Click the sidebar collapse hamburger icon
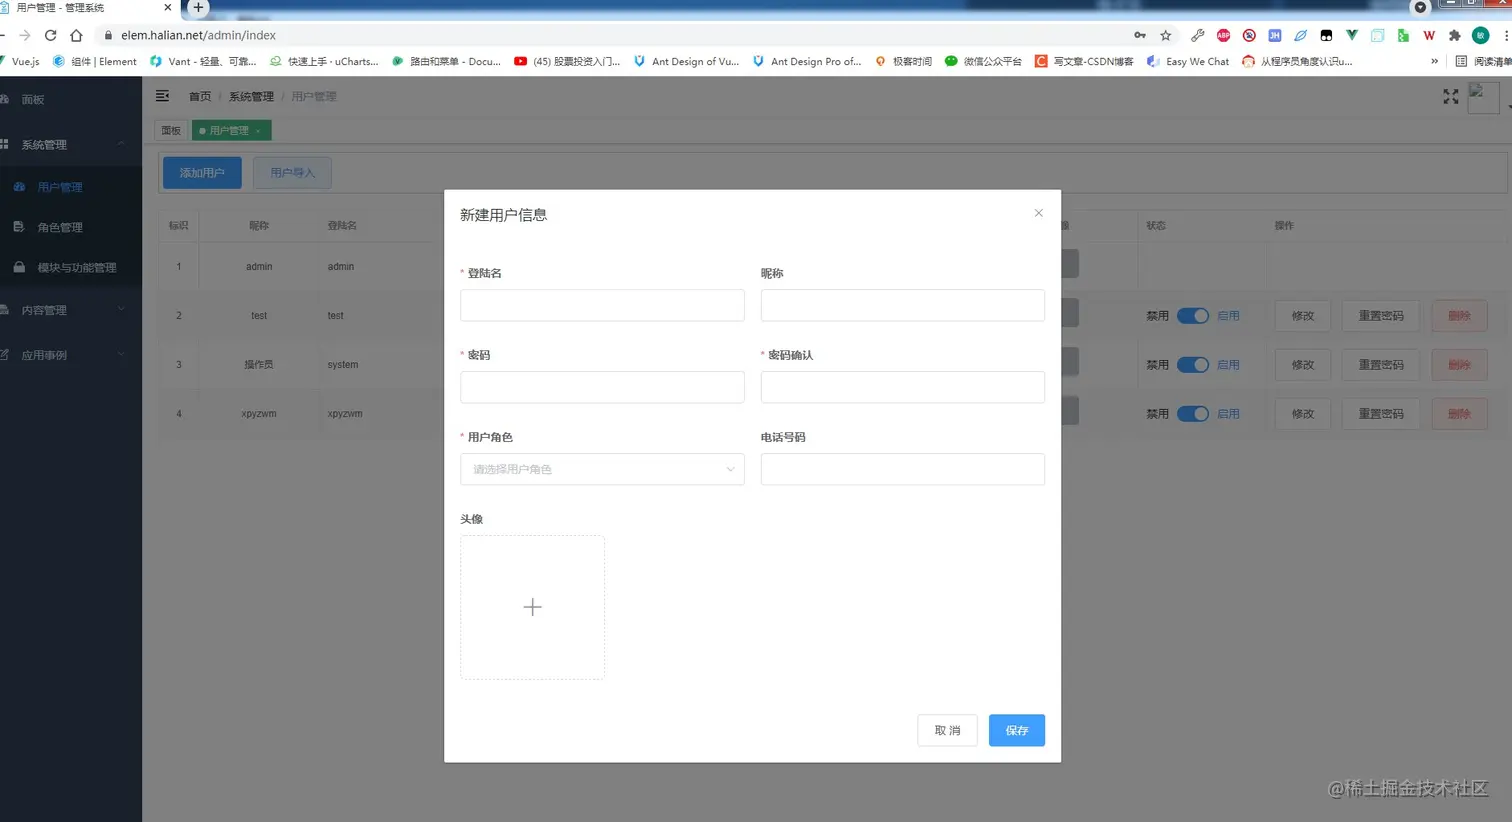Screen dimensions: 1512x822 click(x=162, y=96)
